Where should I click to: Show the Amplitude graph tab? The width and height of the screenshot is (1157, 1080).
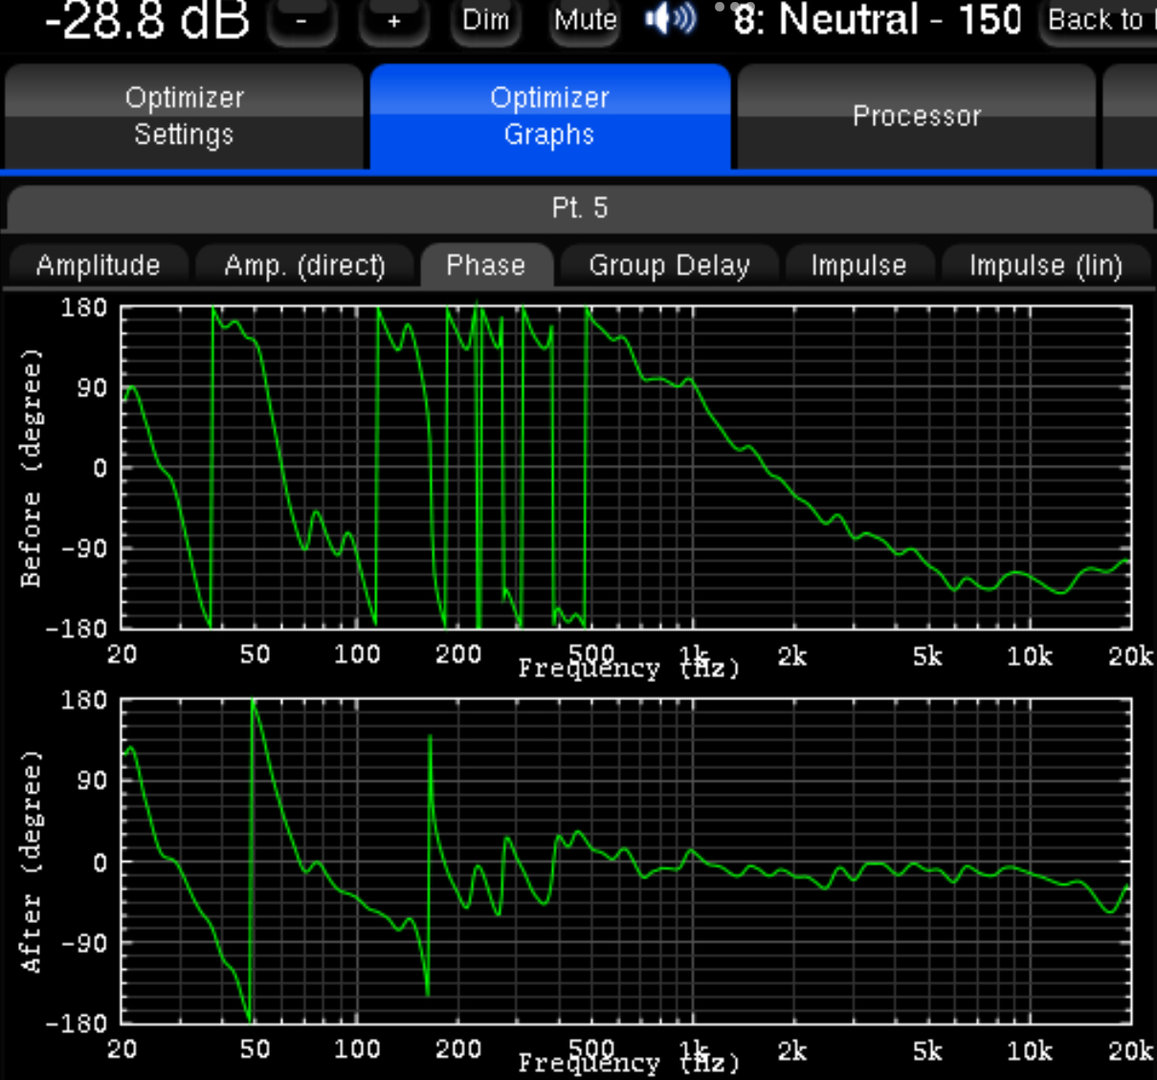(x=98, y=266)
